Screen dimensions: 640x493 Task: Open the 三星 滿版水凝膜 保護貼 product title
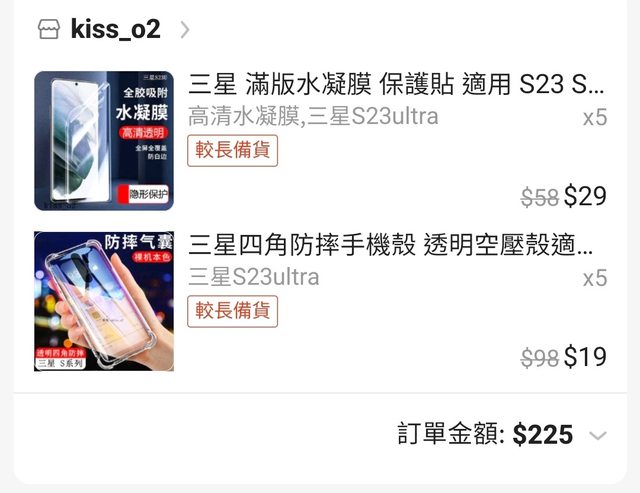396,84
